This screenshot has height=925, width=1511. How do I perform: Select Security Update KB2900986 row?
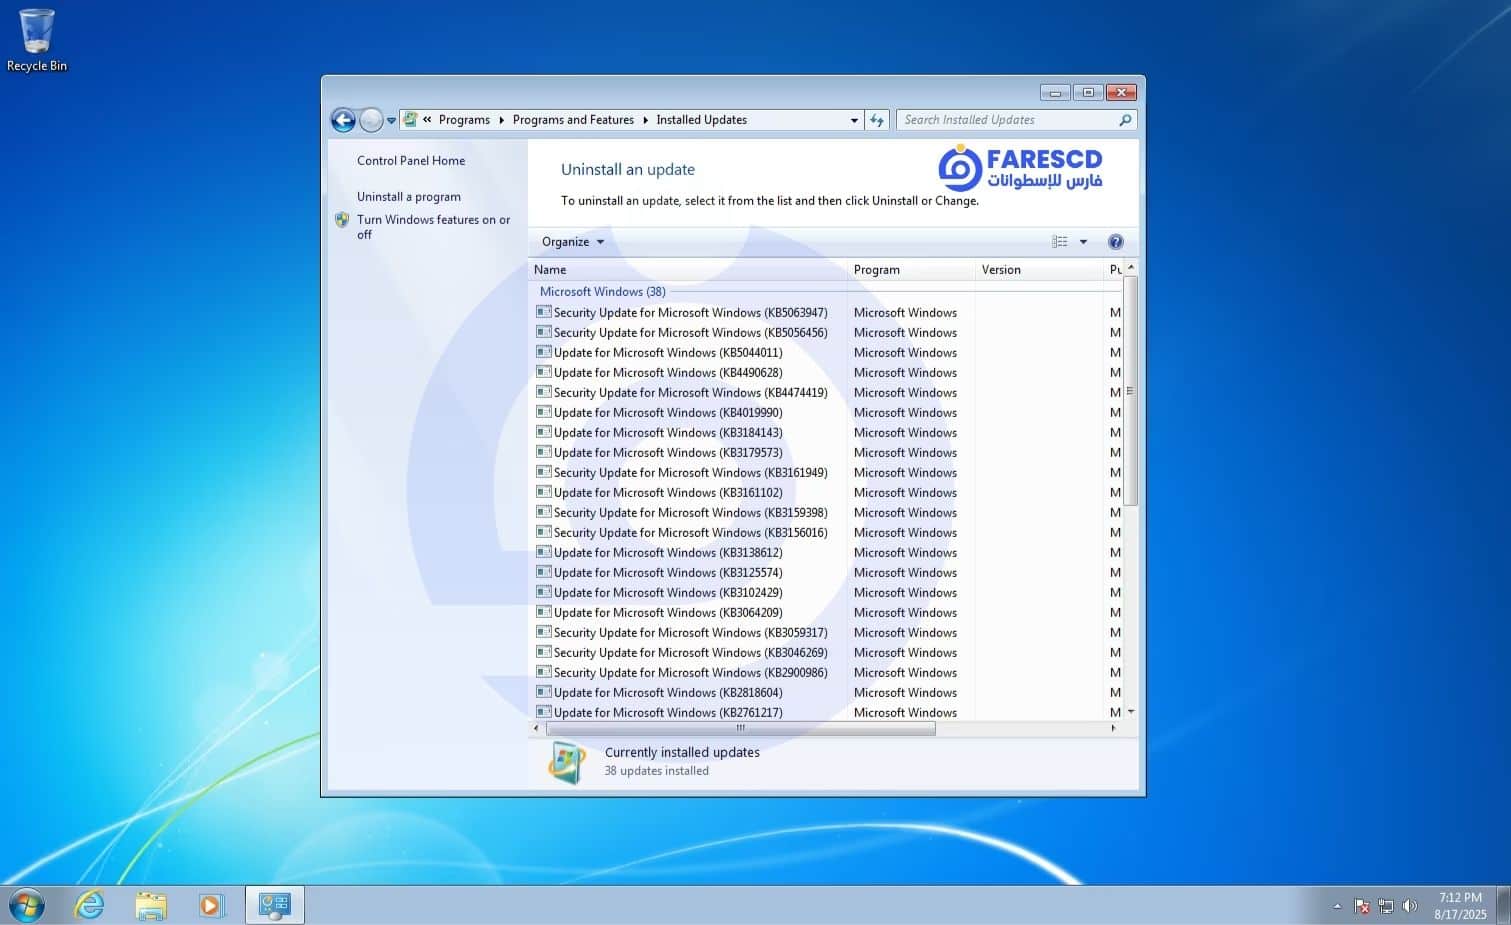point(825,673)
